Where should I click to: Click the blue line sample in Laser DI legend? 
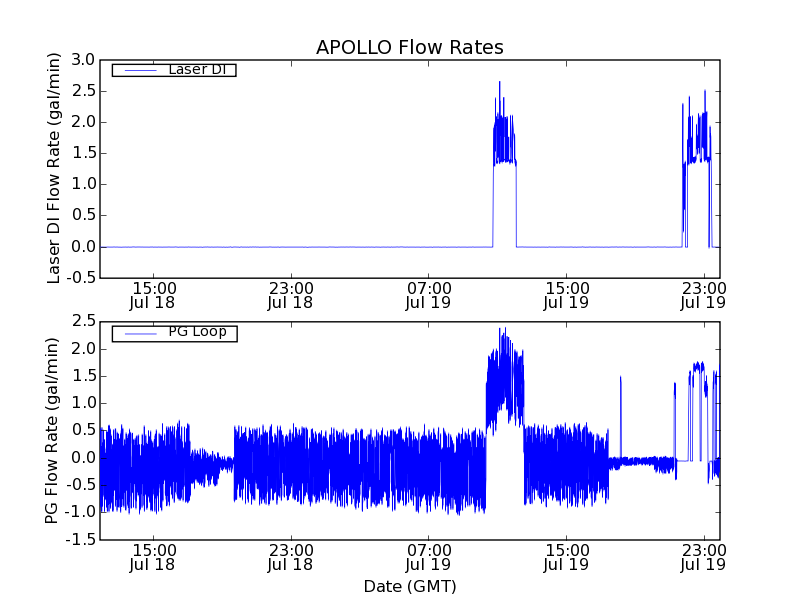pos(140,70)
